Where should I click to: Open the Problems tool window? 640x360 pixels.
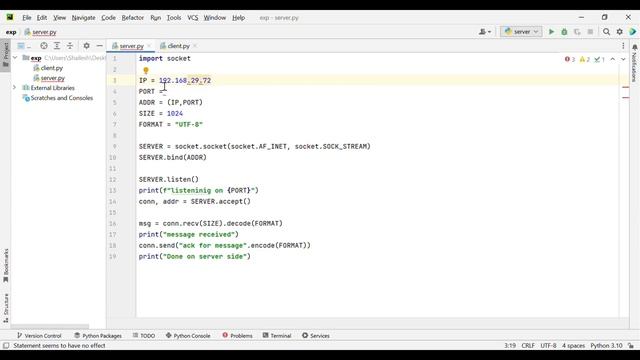[x=238, y=336]
